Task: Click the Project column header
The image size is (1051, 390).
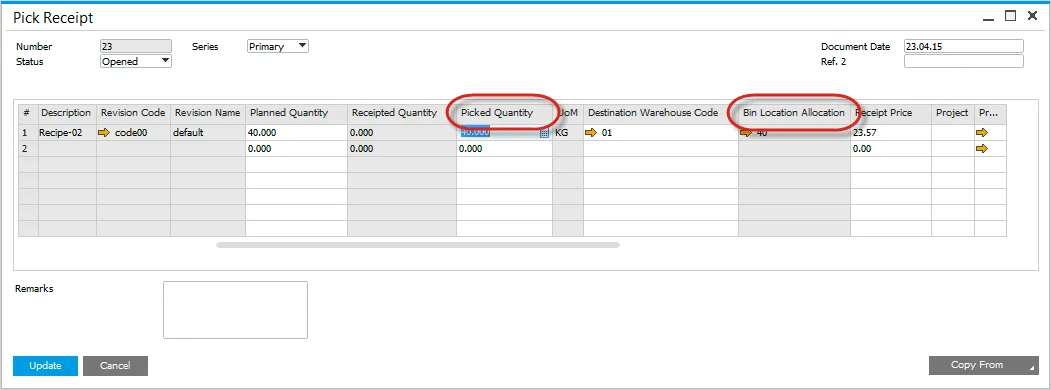Action: click(952, 113)
